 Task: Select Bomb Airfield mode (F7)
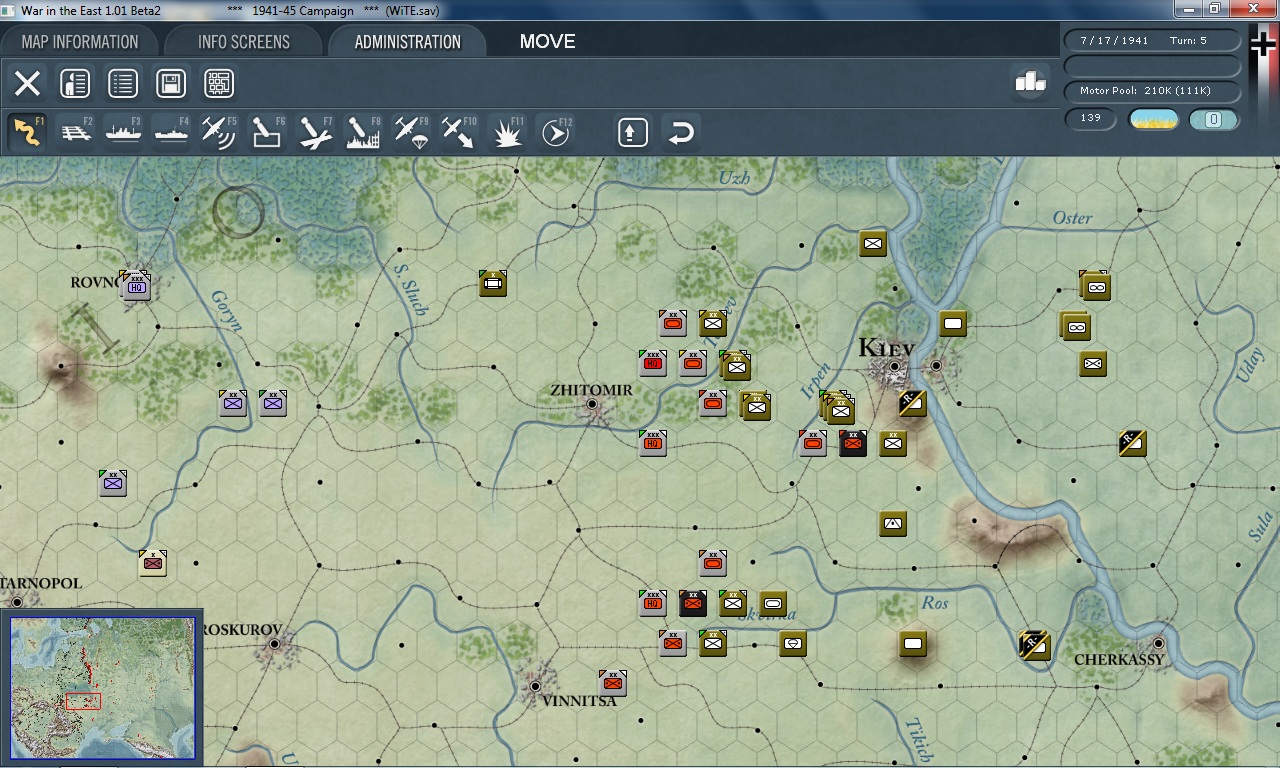pyautogui.click(x=315, y=132)
